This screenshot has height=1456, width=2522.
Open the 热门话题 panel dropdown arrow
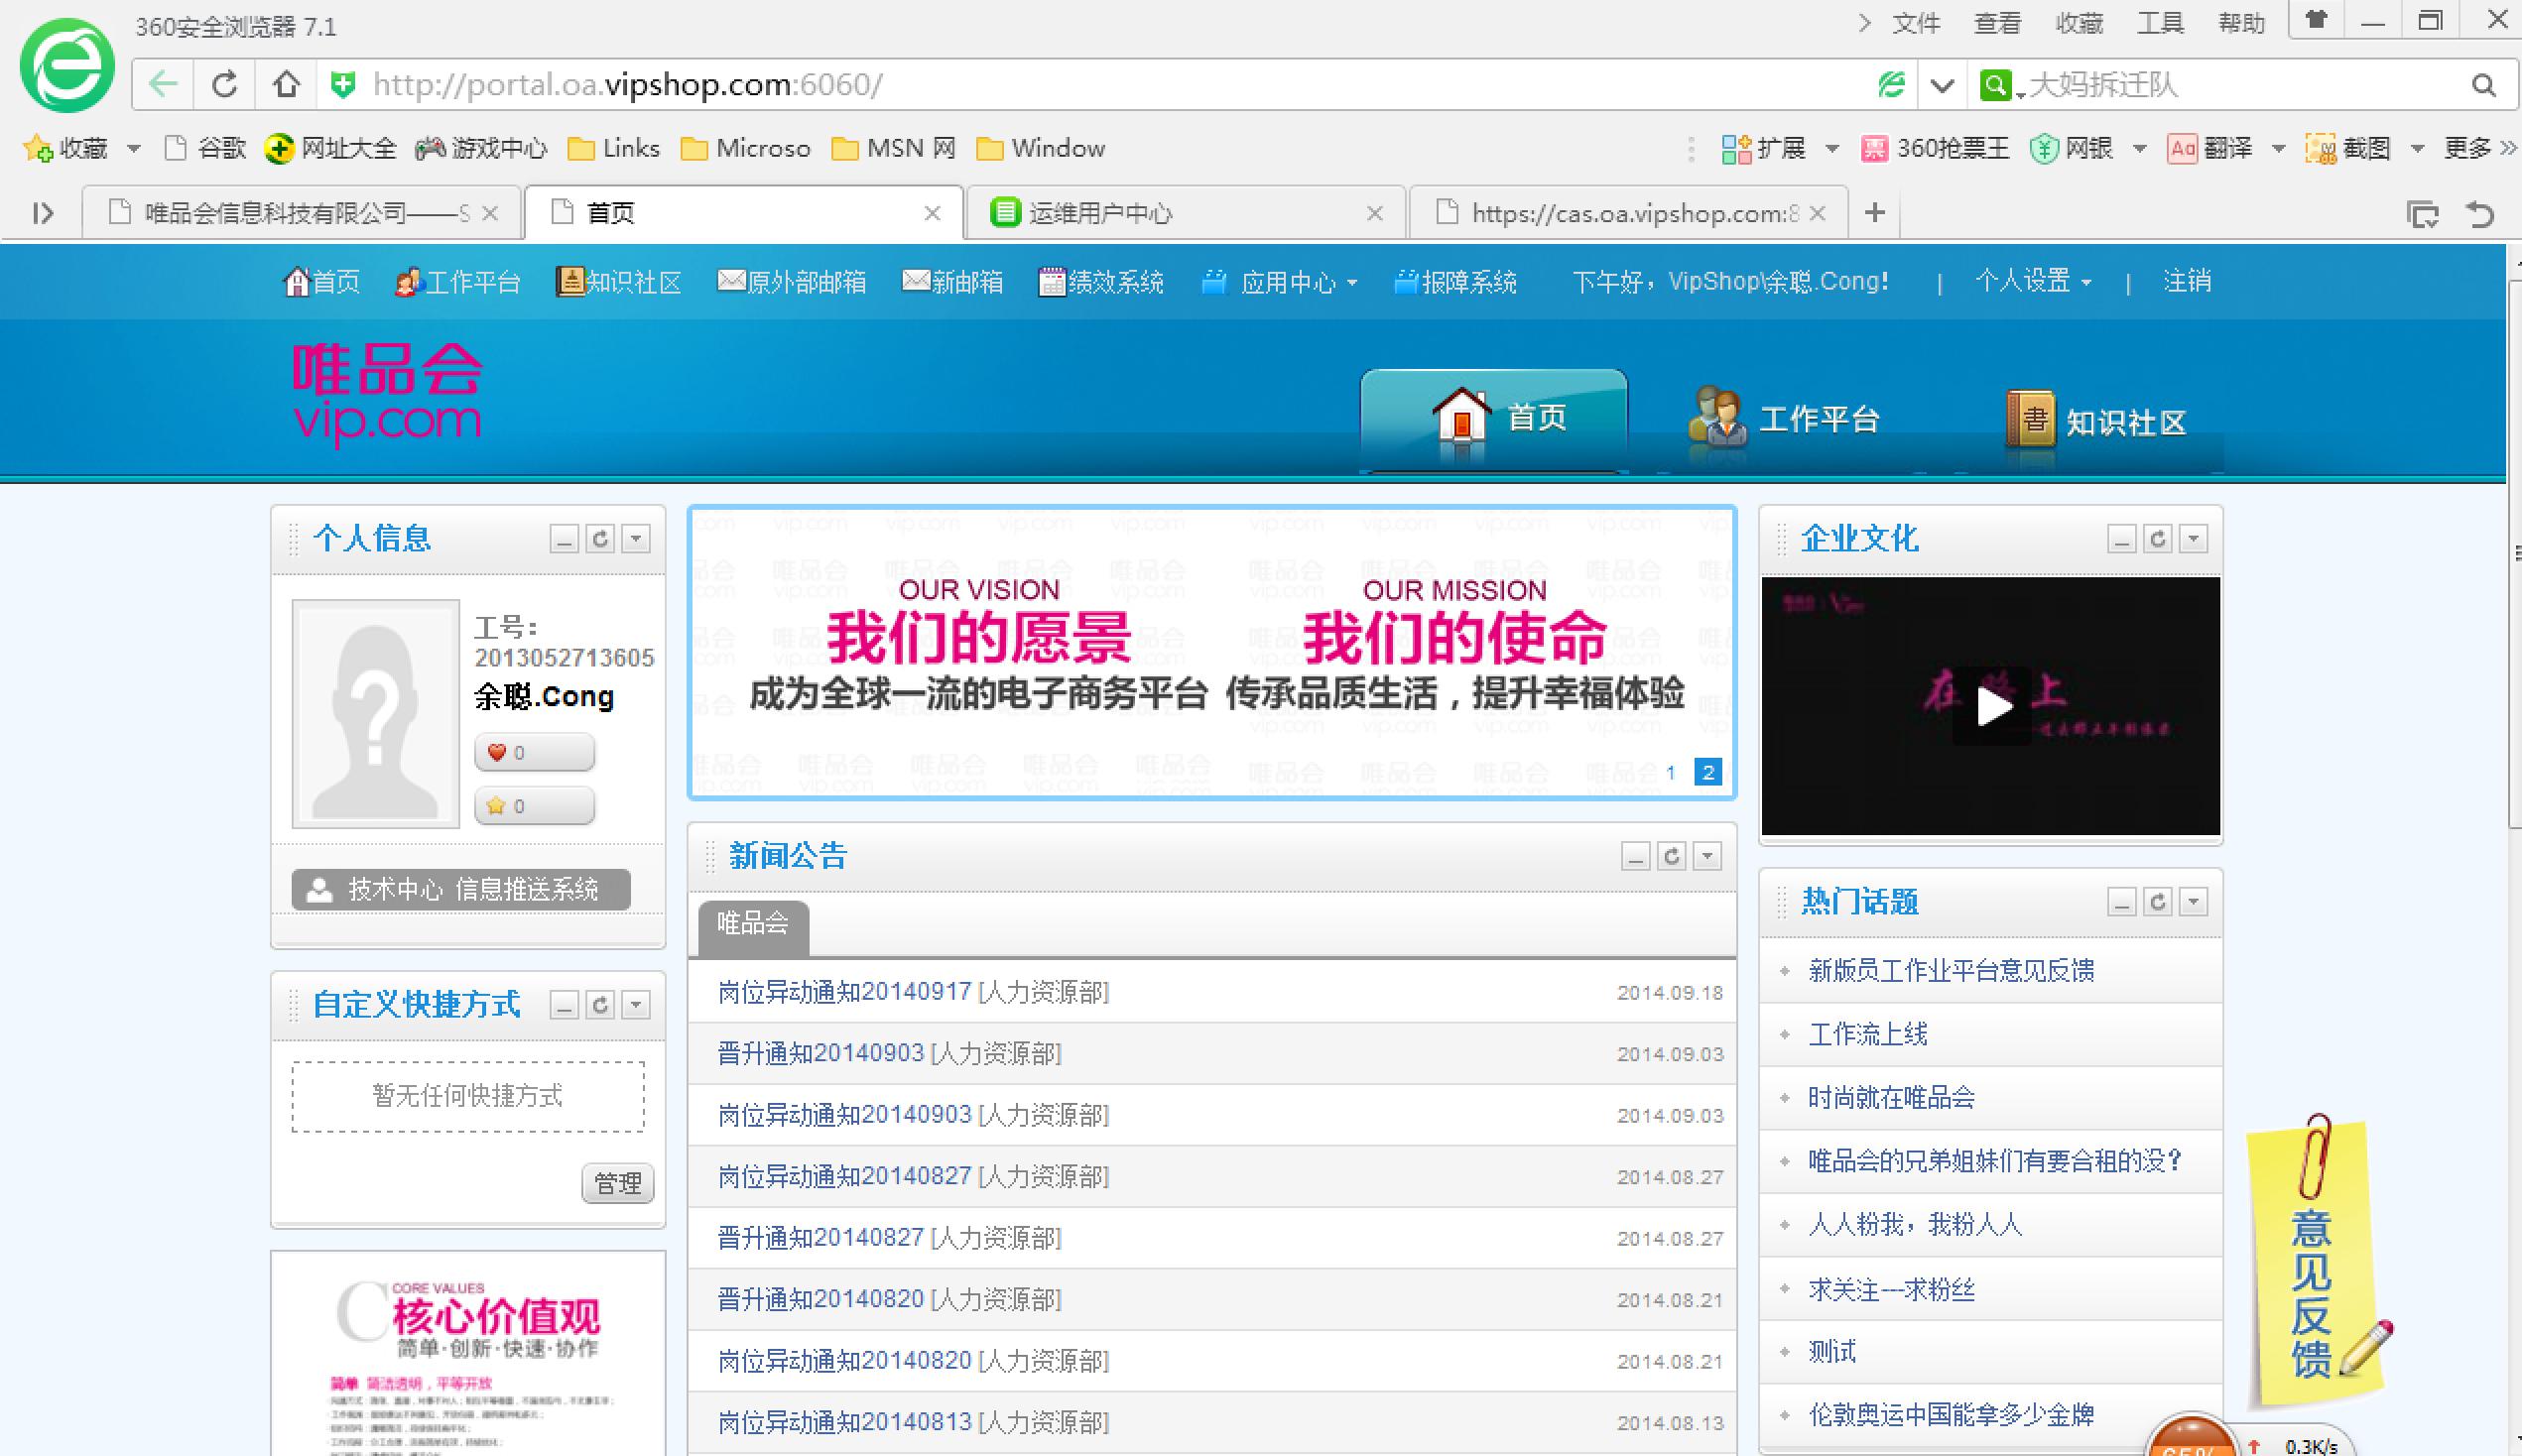(x=2194, y=902)
